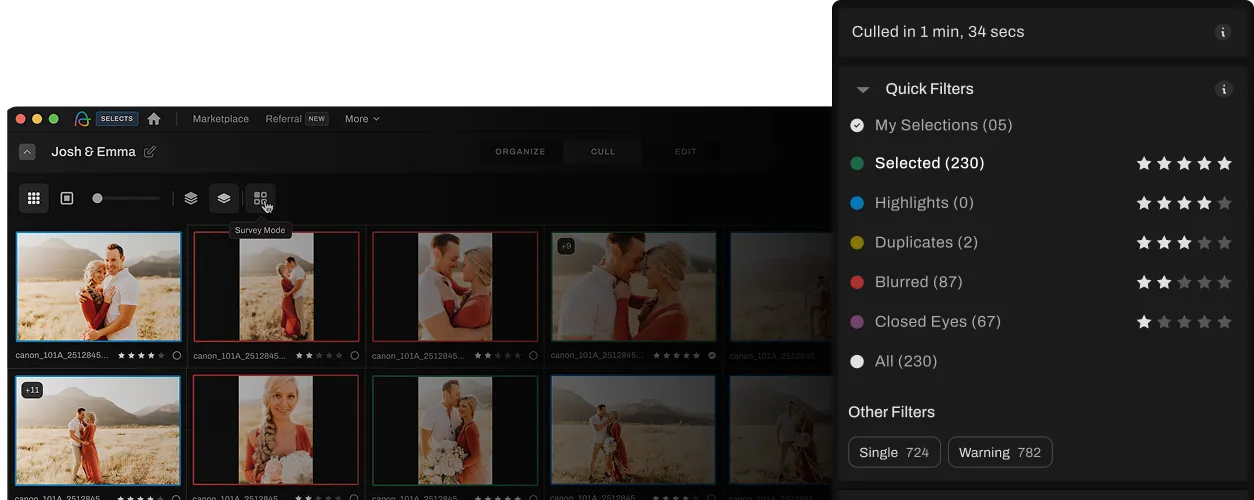Select the All (230) filter
Image resolution: width=1254 pixels, height=500 pixels.
pyautogui.click(x=905, y=361)
